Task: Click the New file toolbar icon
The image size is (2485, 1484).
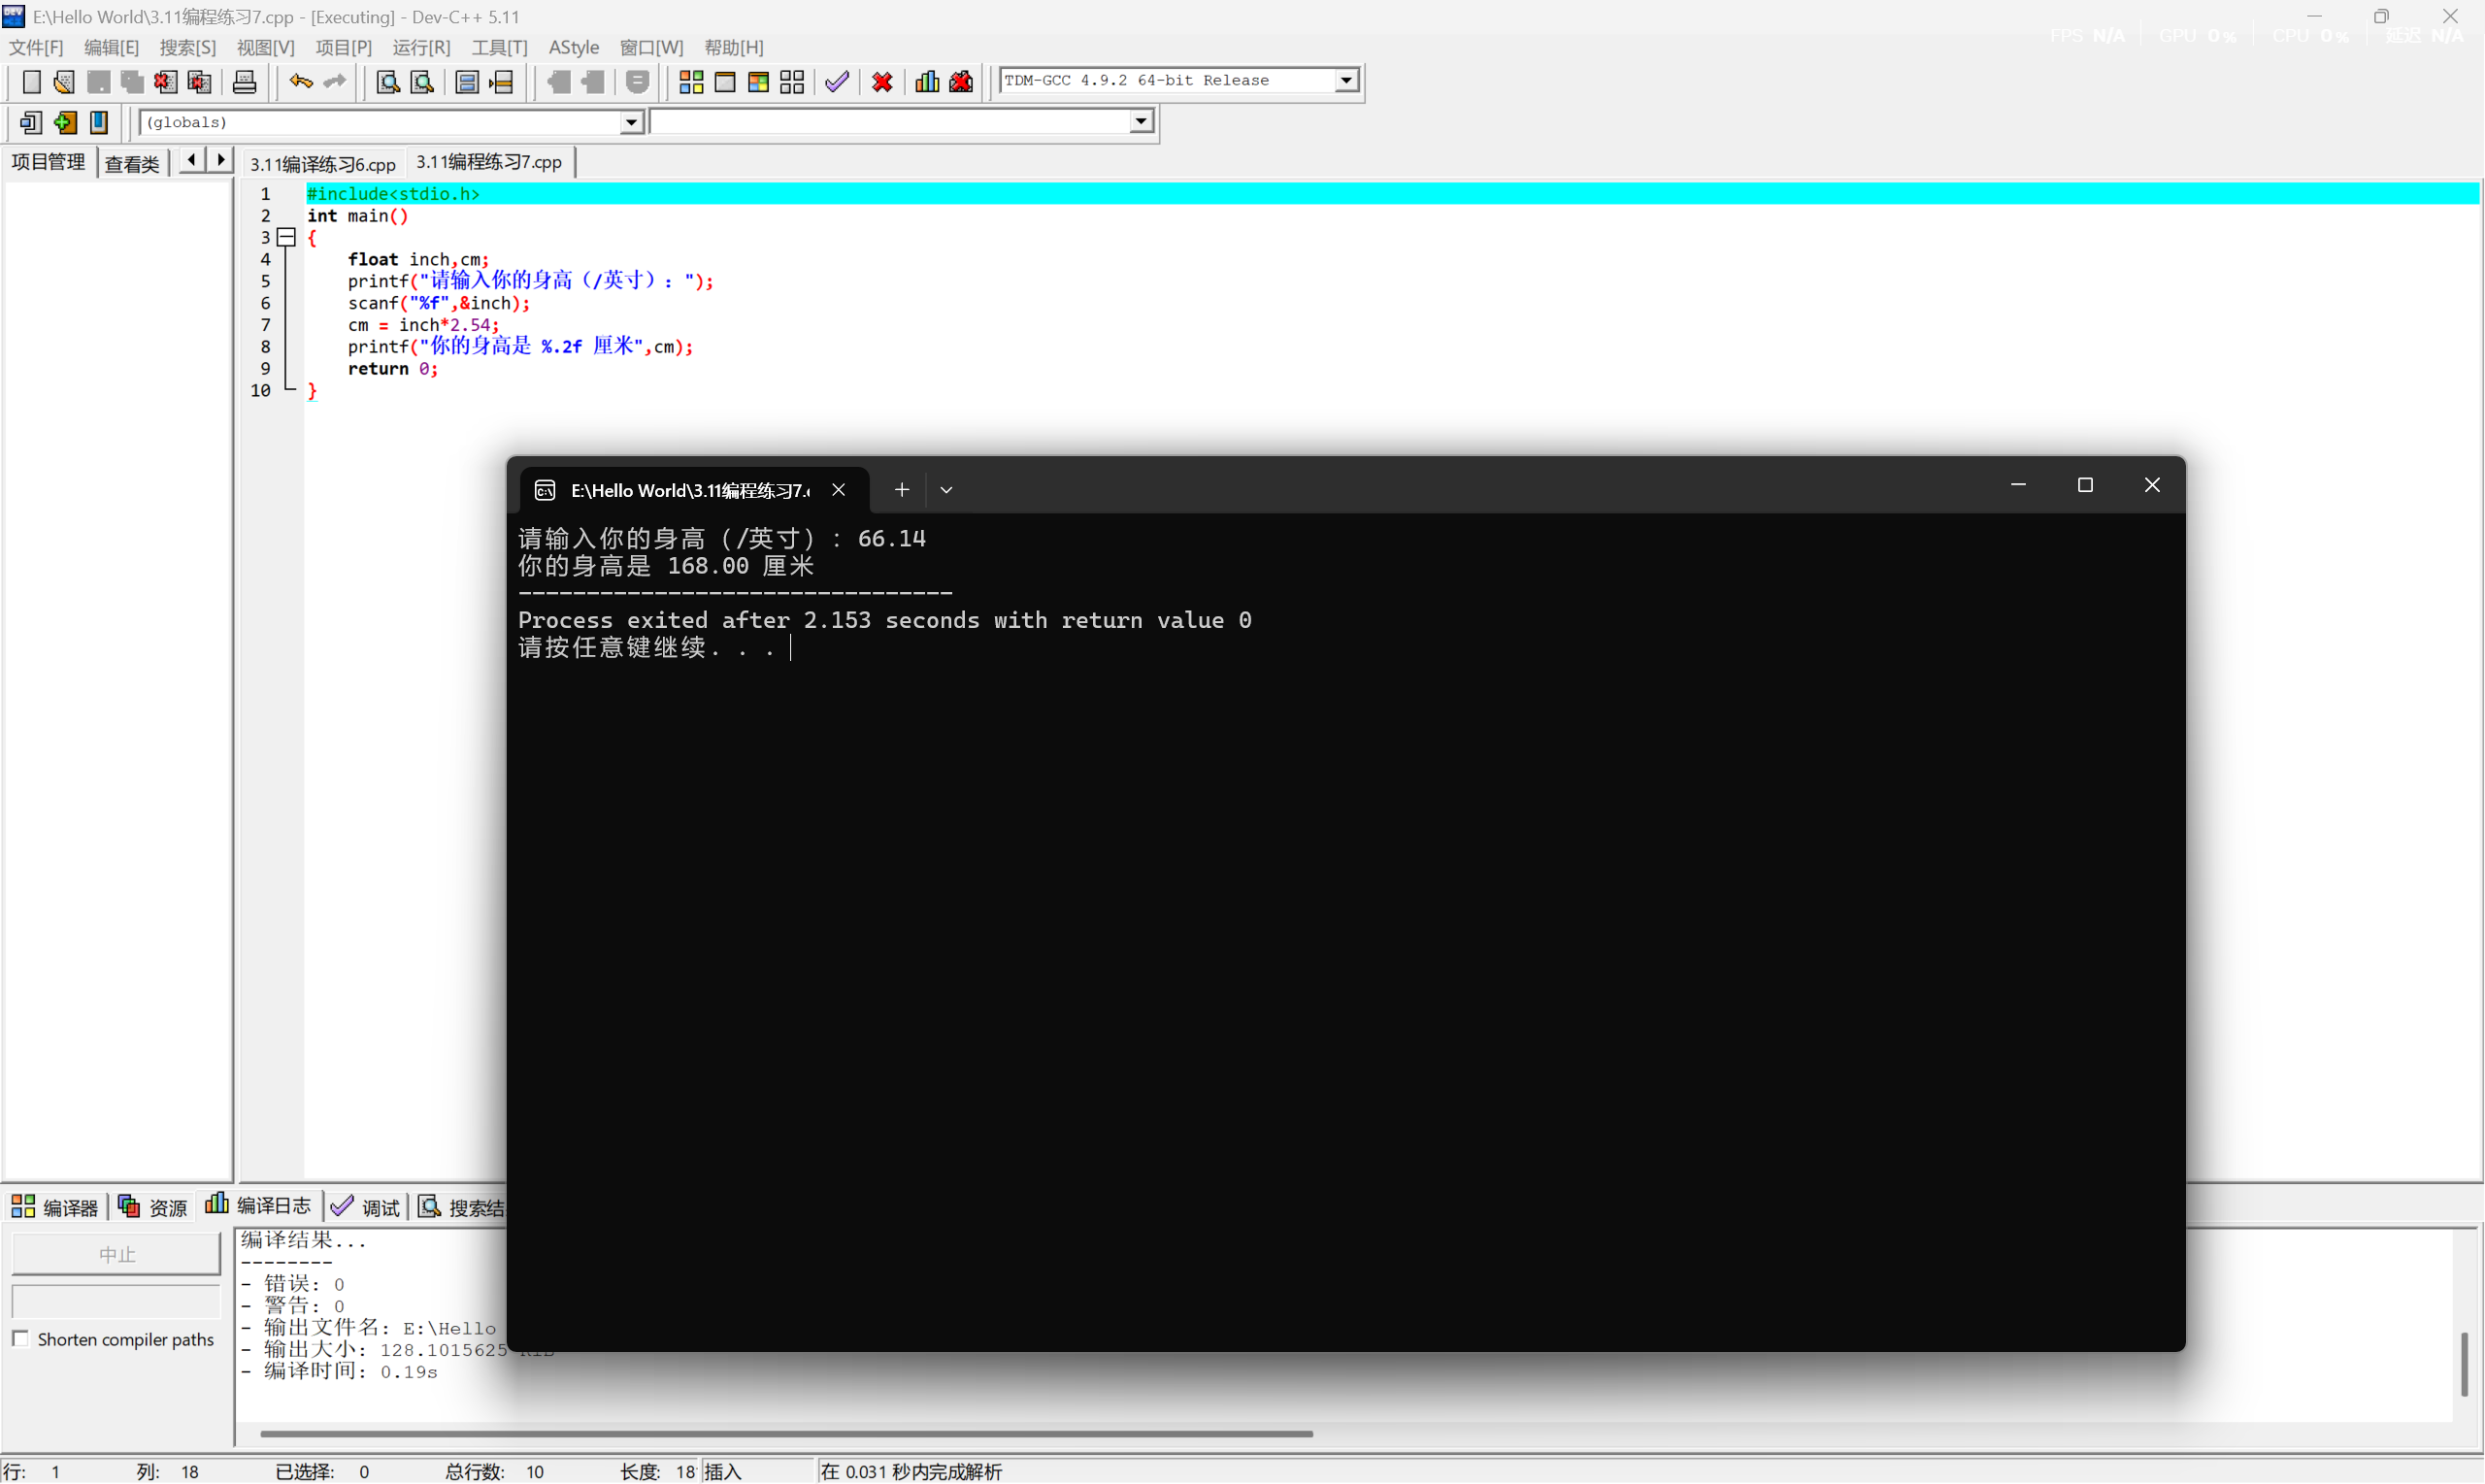Action: tap(31, 82)
